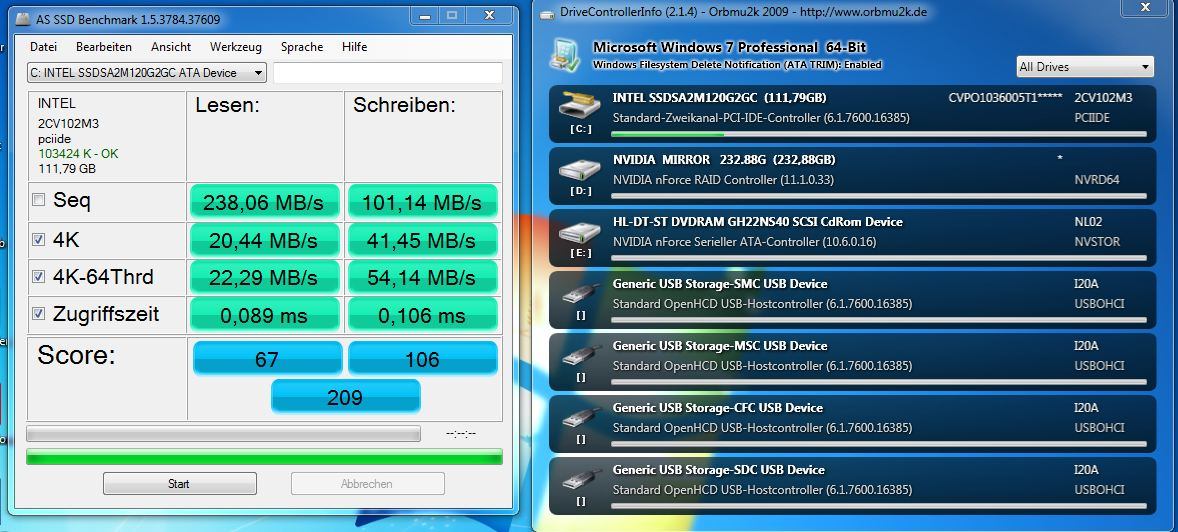Open the Sprache menu
Screen dimensions: 1178x532
pyautogui.click(x=302, y=47)
